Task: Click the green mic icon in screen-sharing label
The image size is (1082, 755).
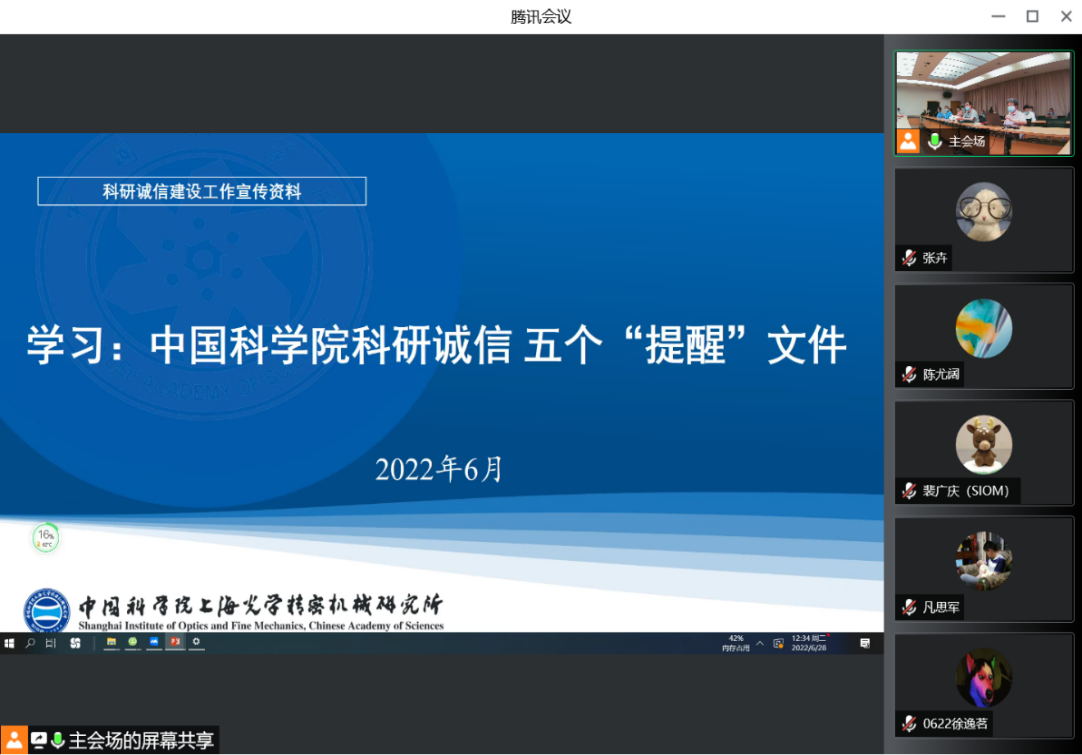Action: [58, 740]
